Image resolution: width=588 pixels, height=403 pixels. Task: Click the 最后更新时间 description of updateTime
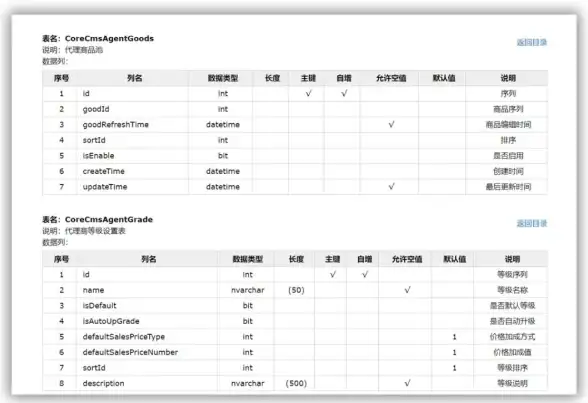click(508, 187)
